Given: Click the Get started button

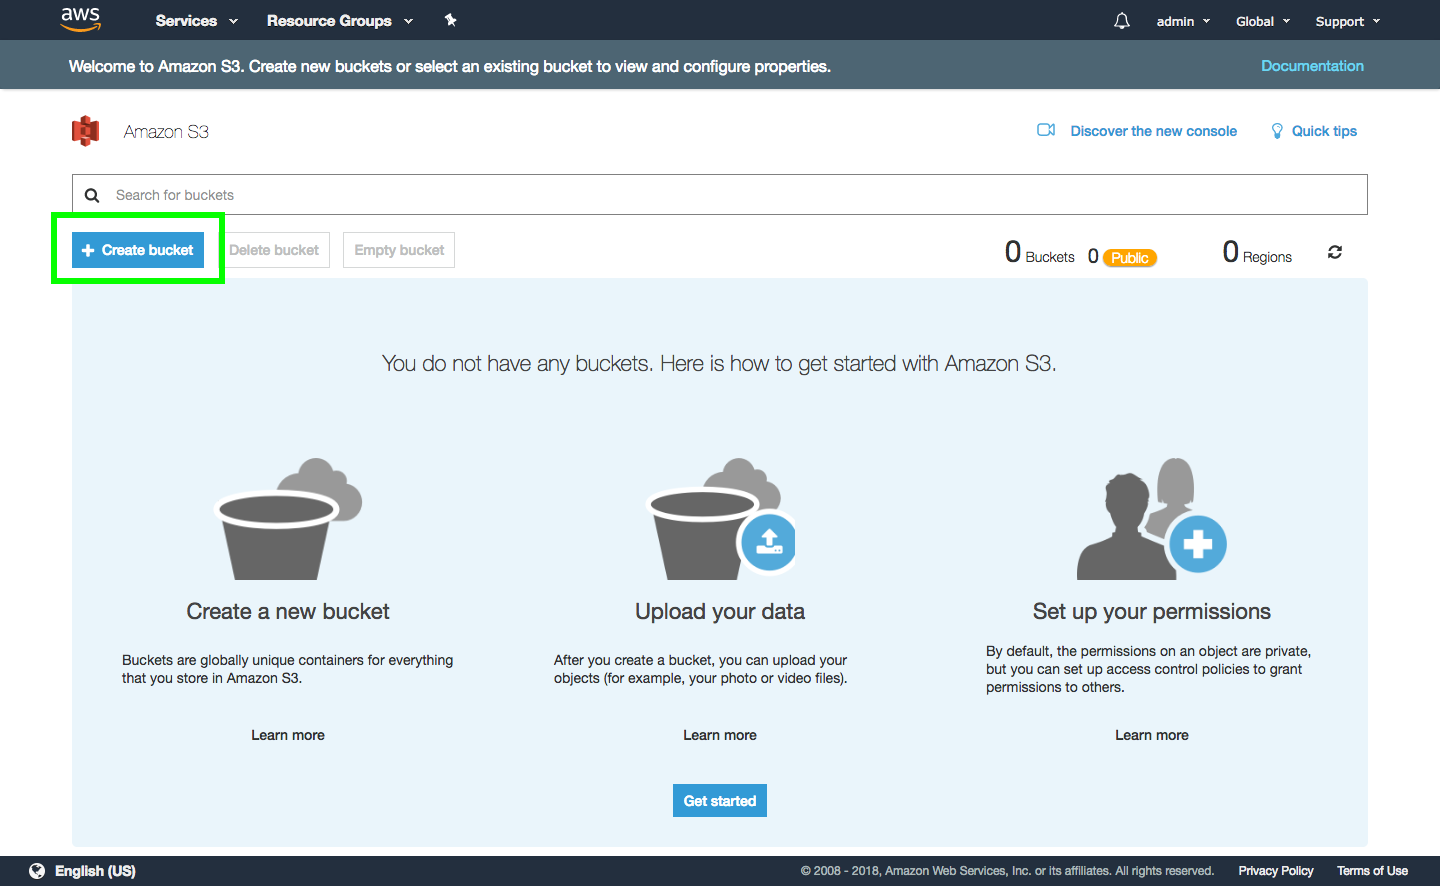Looking at the screenshot, I should [x=720, y=801].
